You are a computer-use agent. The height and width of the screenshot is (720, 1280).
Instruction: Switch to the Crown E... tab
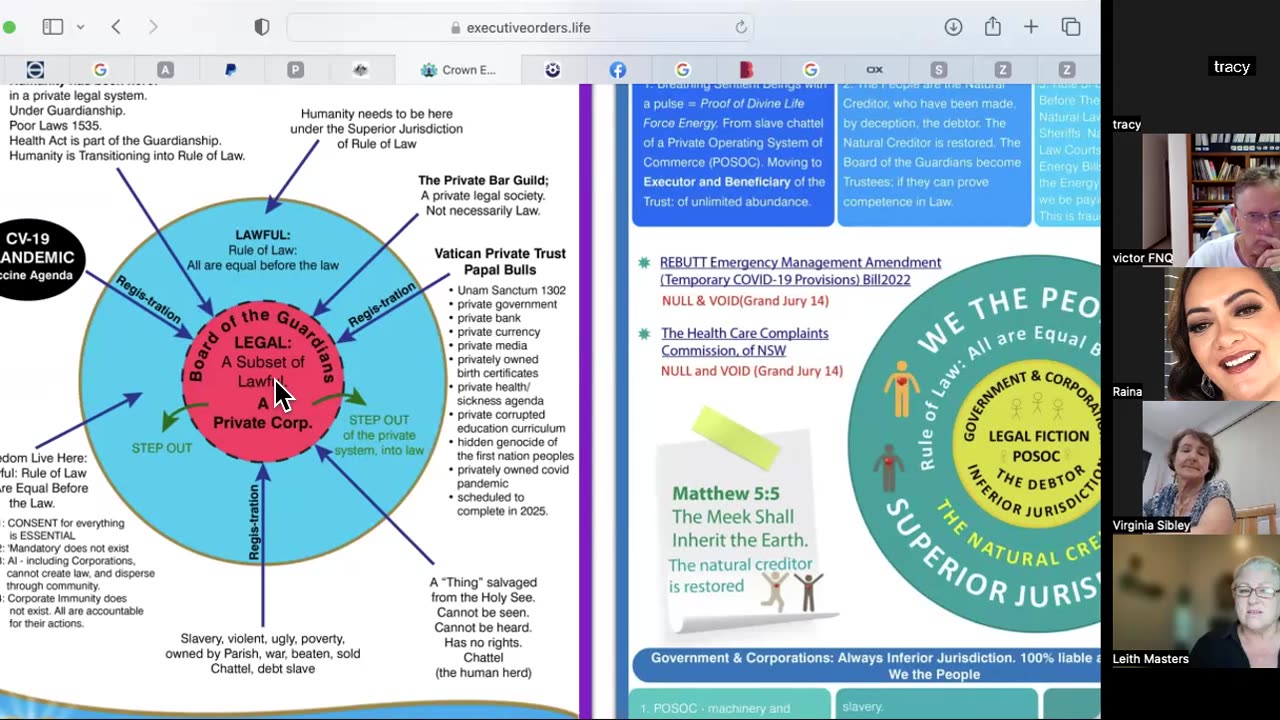click(458, 69)
